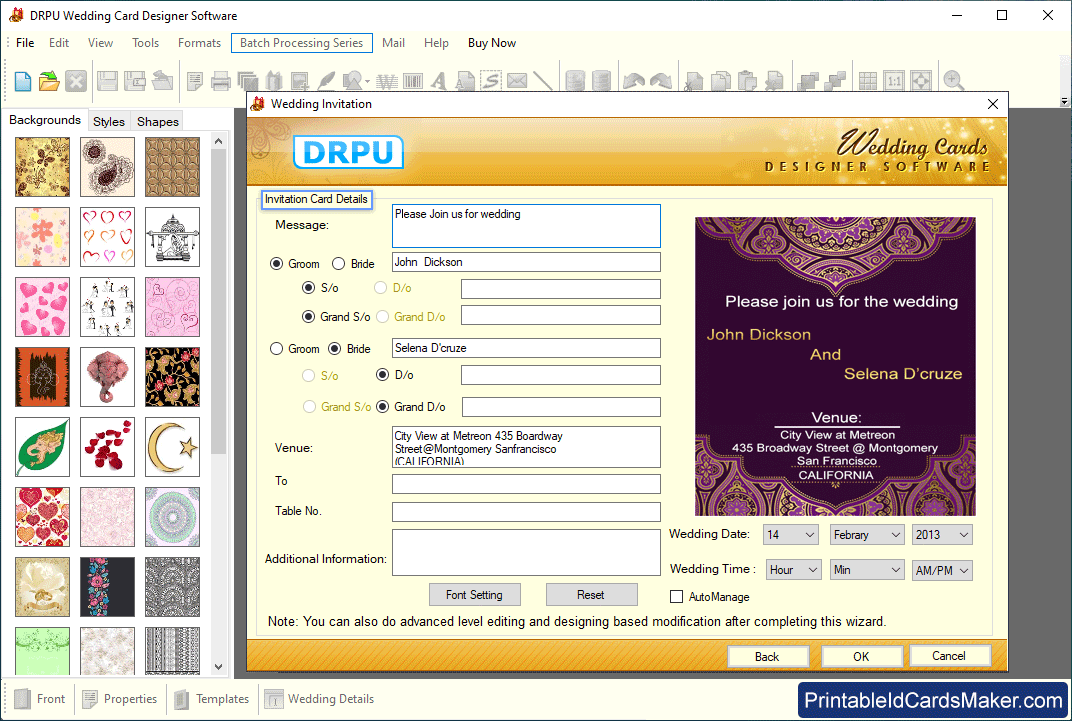This screenshot has width=1072, height=721.
Task: Click the cut scissors toolbar icon
Action: click(x=694, y=81)
